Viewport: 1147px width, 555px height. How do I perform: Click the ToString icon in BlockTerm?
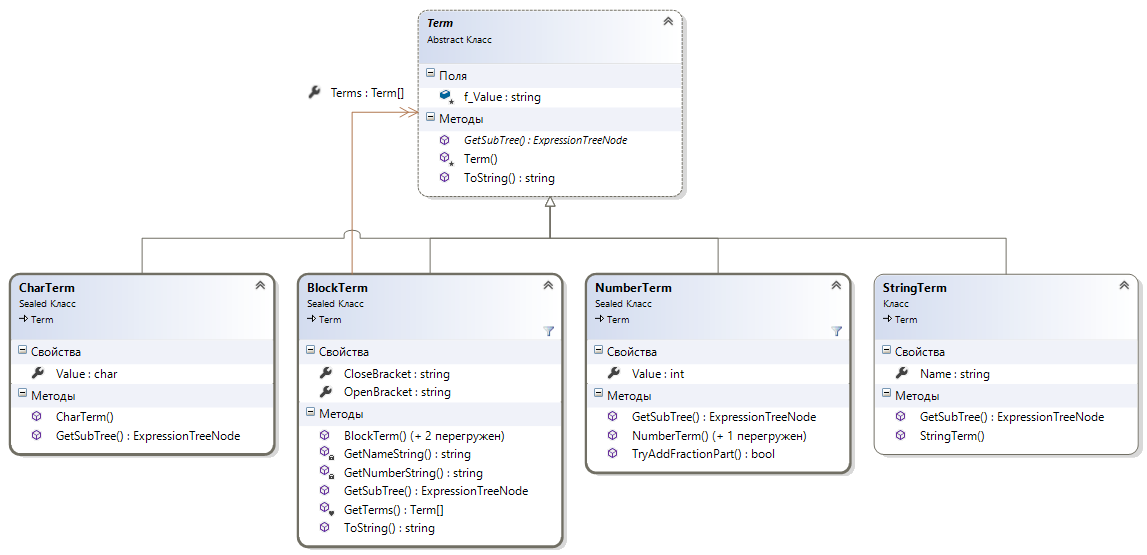coord(325,527)
